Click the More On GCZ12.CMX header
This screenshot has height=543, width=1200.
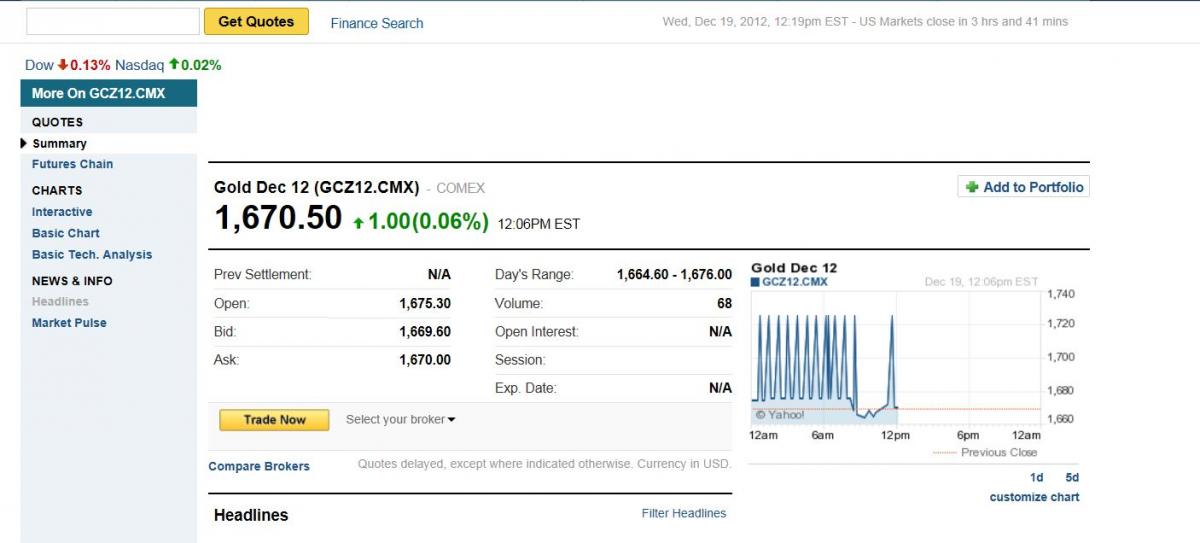pyautogui.click(x=109, y=93)
